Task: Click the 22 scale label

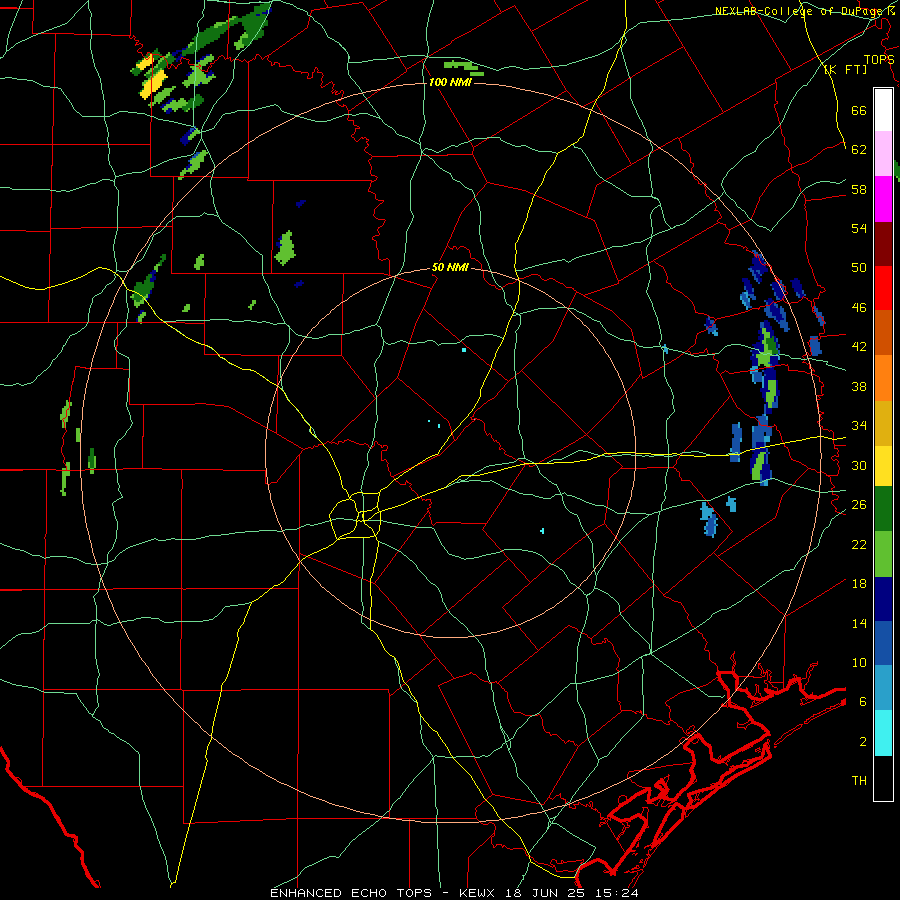Action: coord(859,544)
